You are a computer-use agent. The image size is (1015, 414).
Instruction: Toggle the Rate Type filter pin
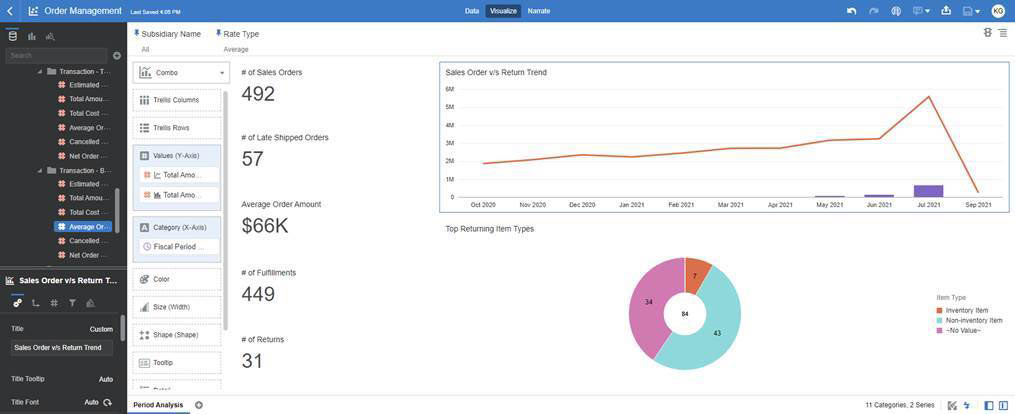(218, 33)
